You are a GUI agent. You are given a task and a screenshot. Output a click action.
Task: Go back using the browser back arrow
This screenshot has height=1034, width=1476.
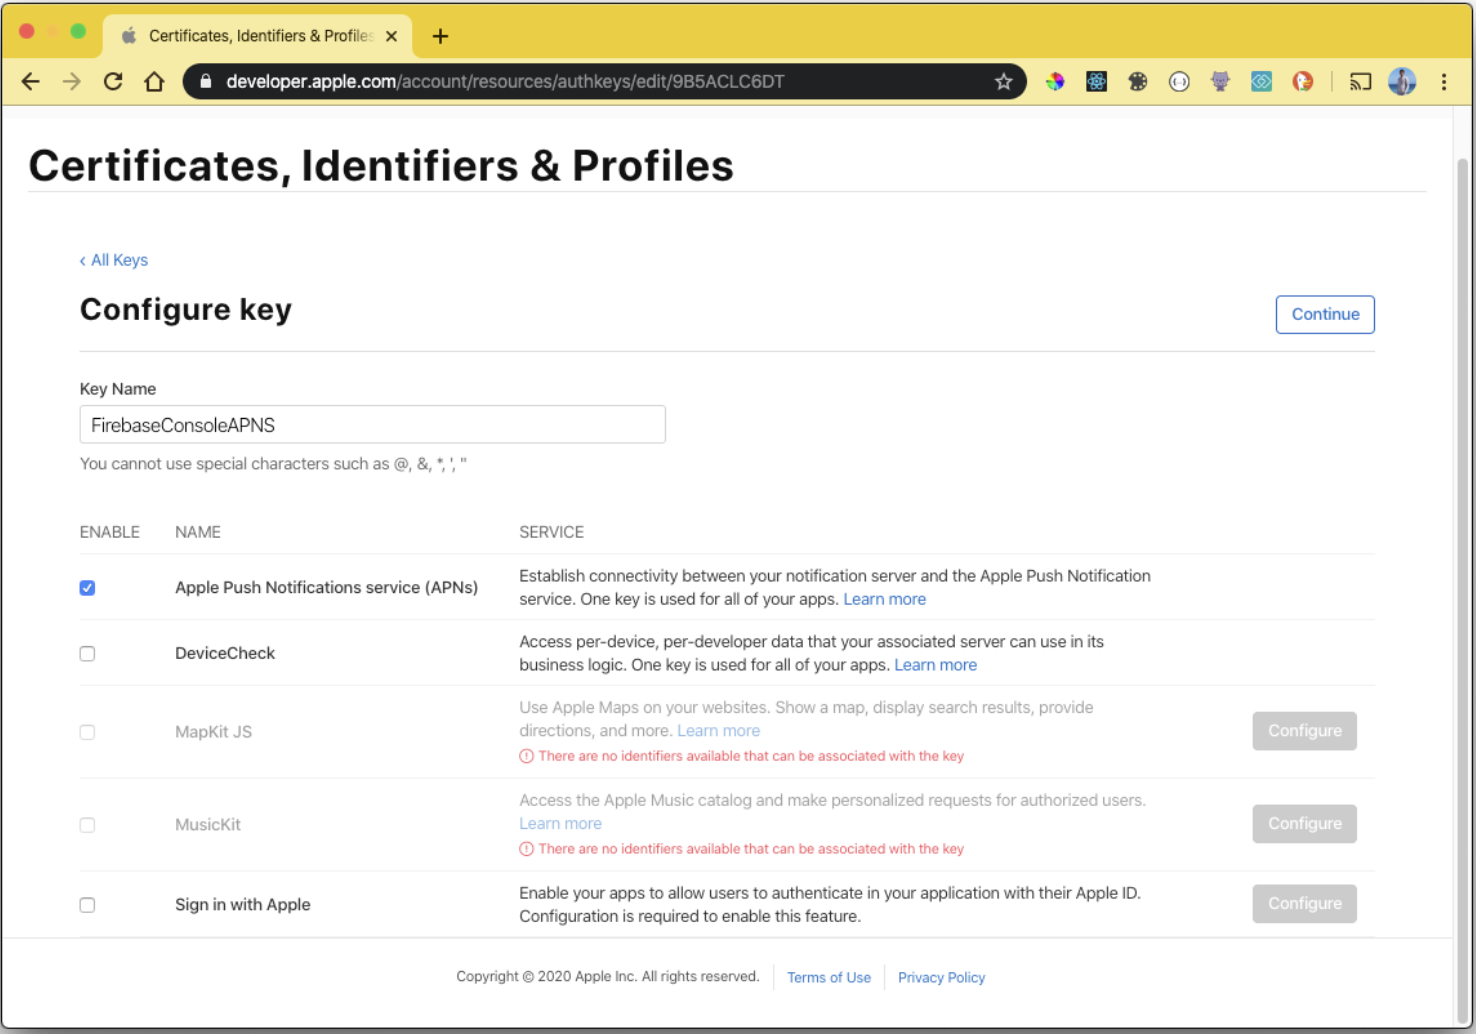[31, 82]
